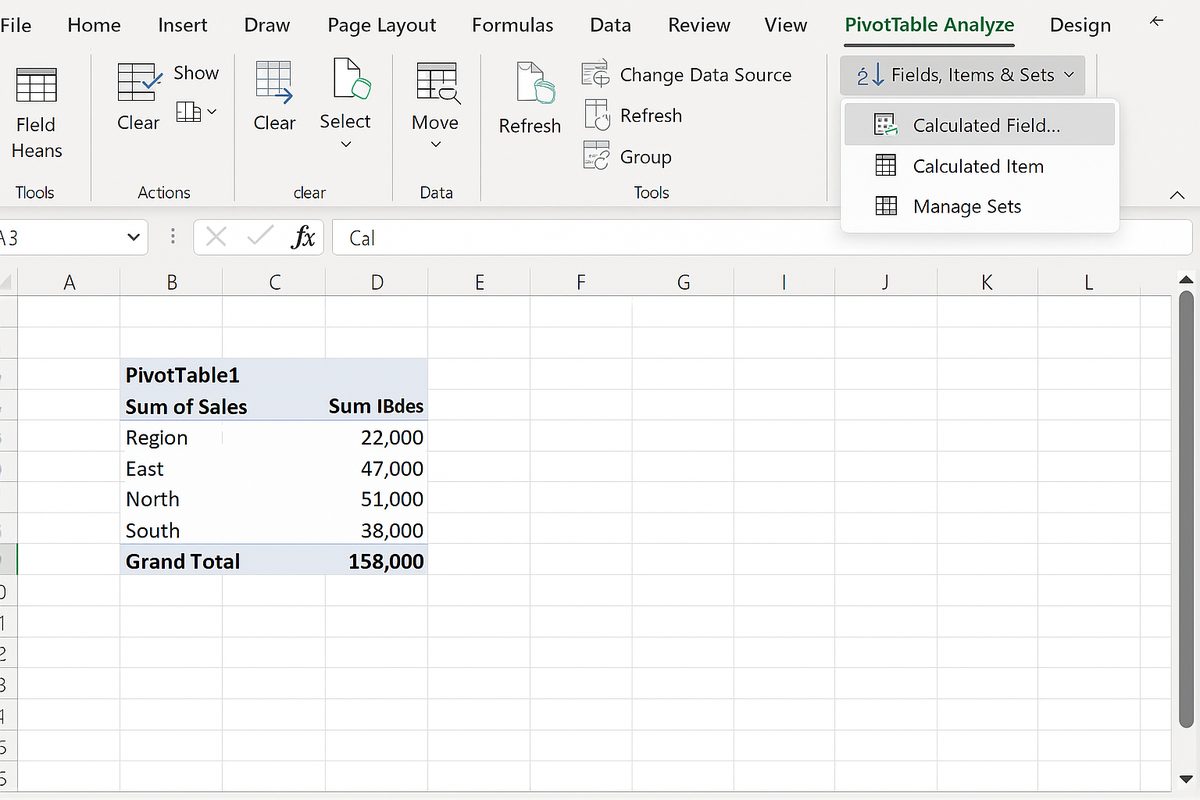Select column A header
The width and height of the screenshot is (1200, 800).
70,283
